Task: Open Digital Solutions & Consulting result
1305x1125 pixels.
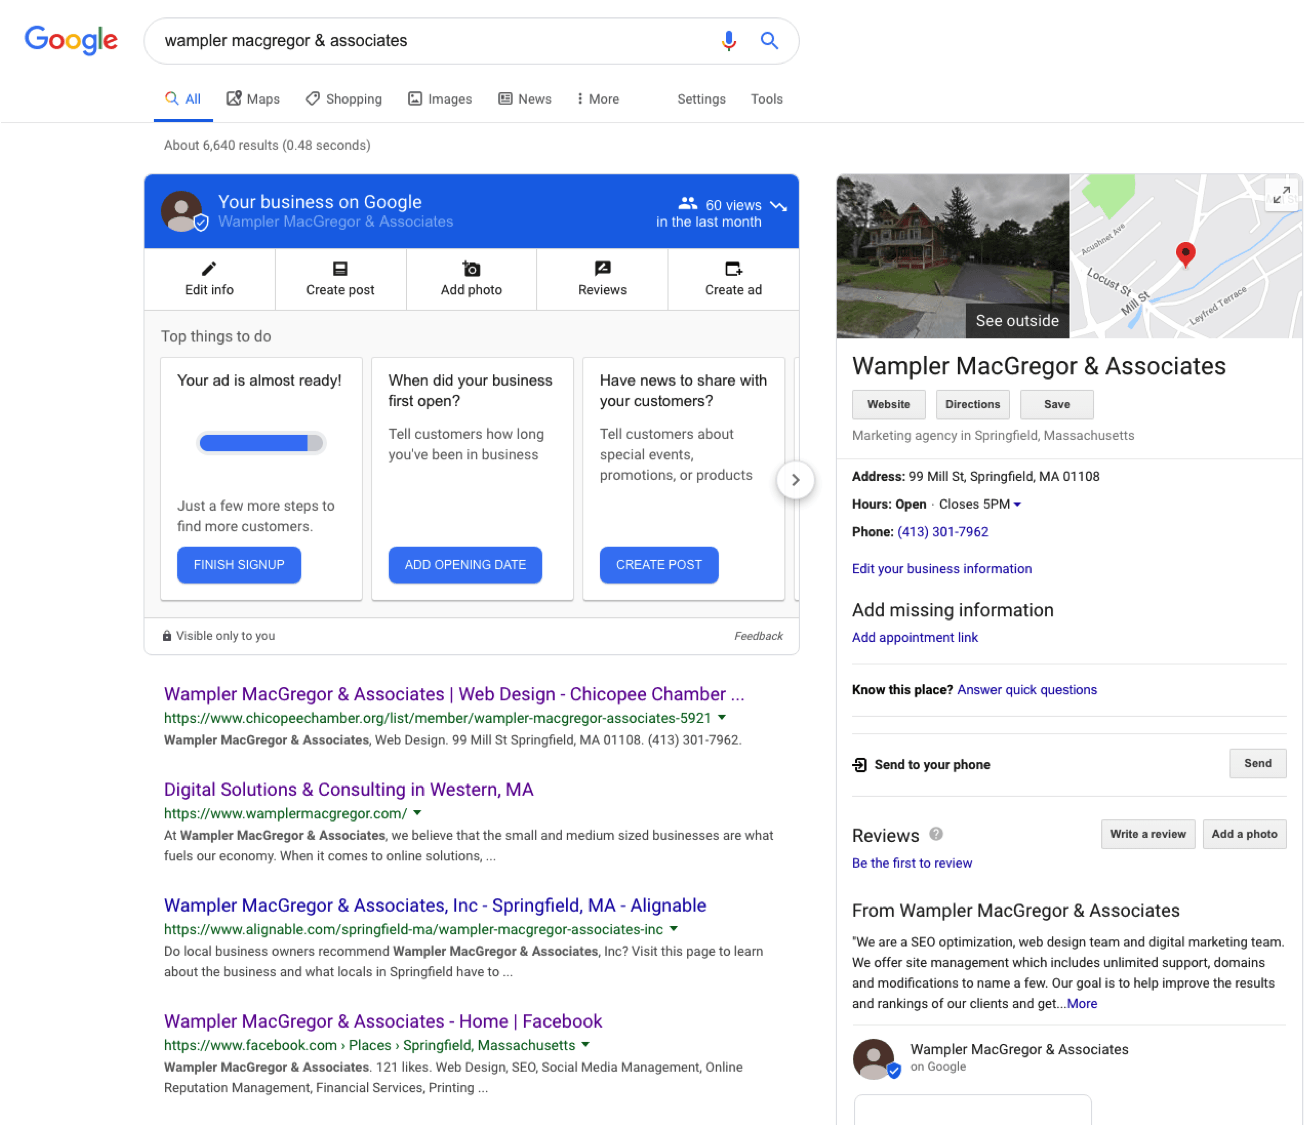Action: (349, 790)
